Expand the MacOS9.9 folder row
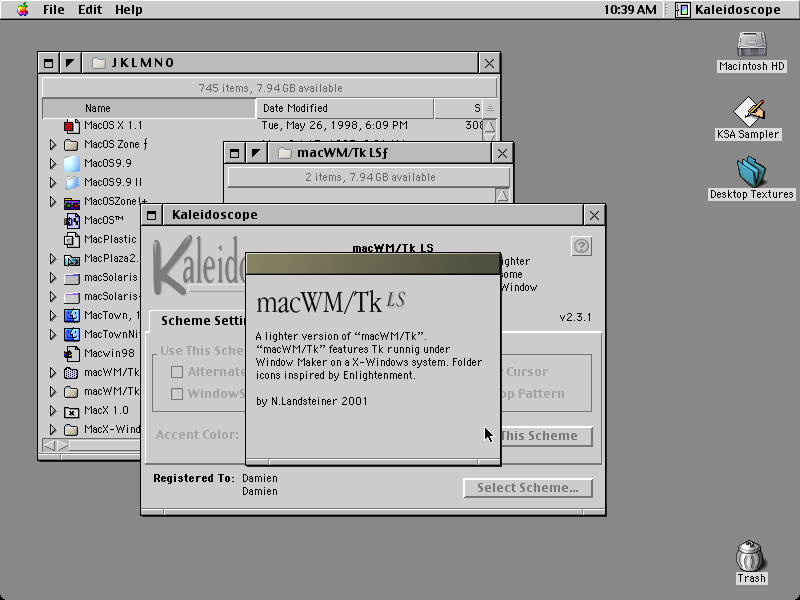Viewport: 800px width, 600px height. [53, 163]
